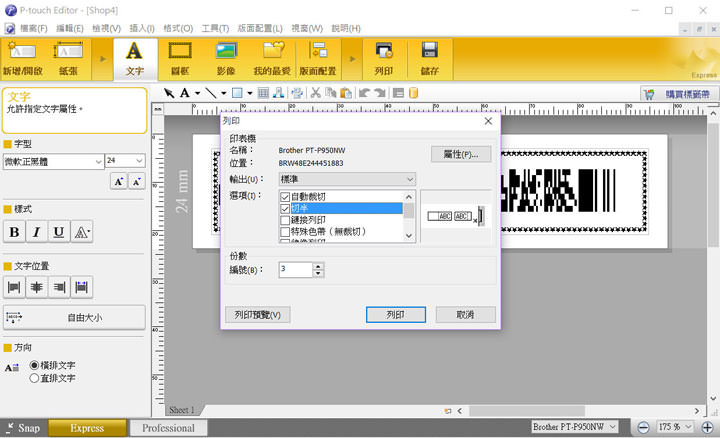Viewport: 720px width, 438px height.
Task: Enable the 鏈接列印 chain printing checkbox
Action: coord(286,220)
